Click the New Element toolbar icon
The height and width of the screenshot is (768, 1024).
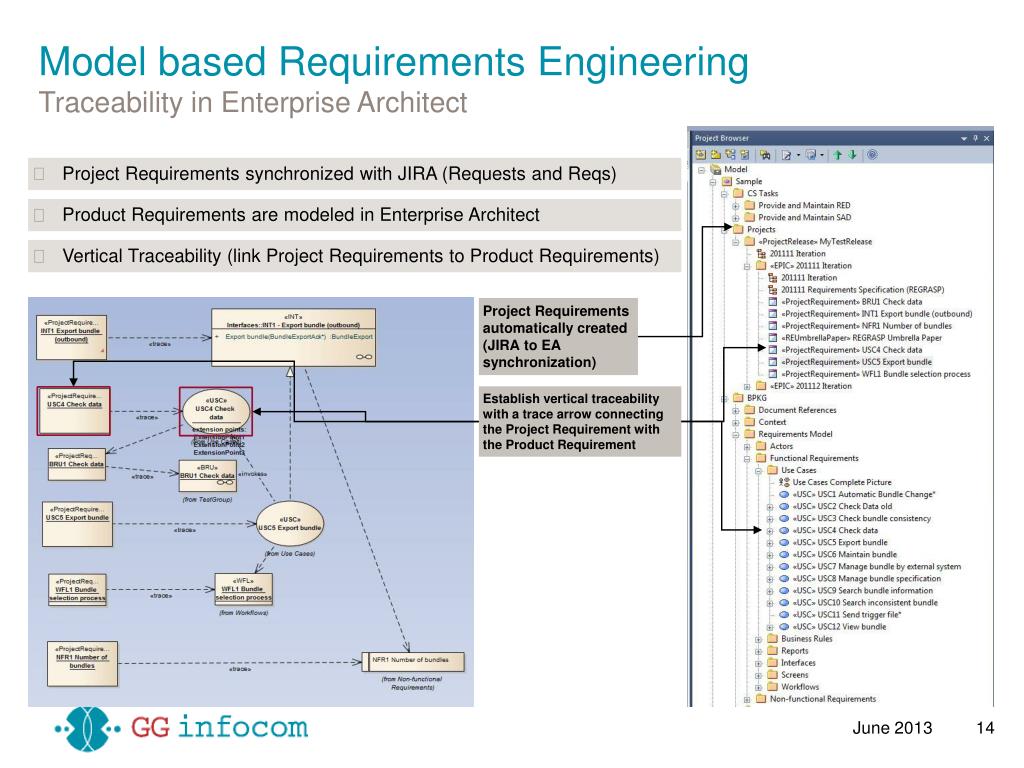point(744,155)
